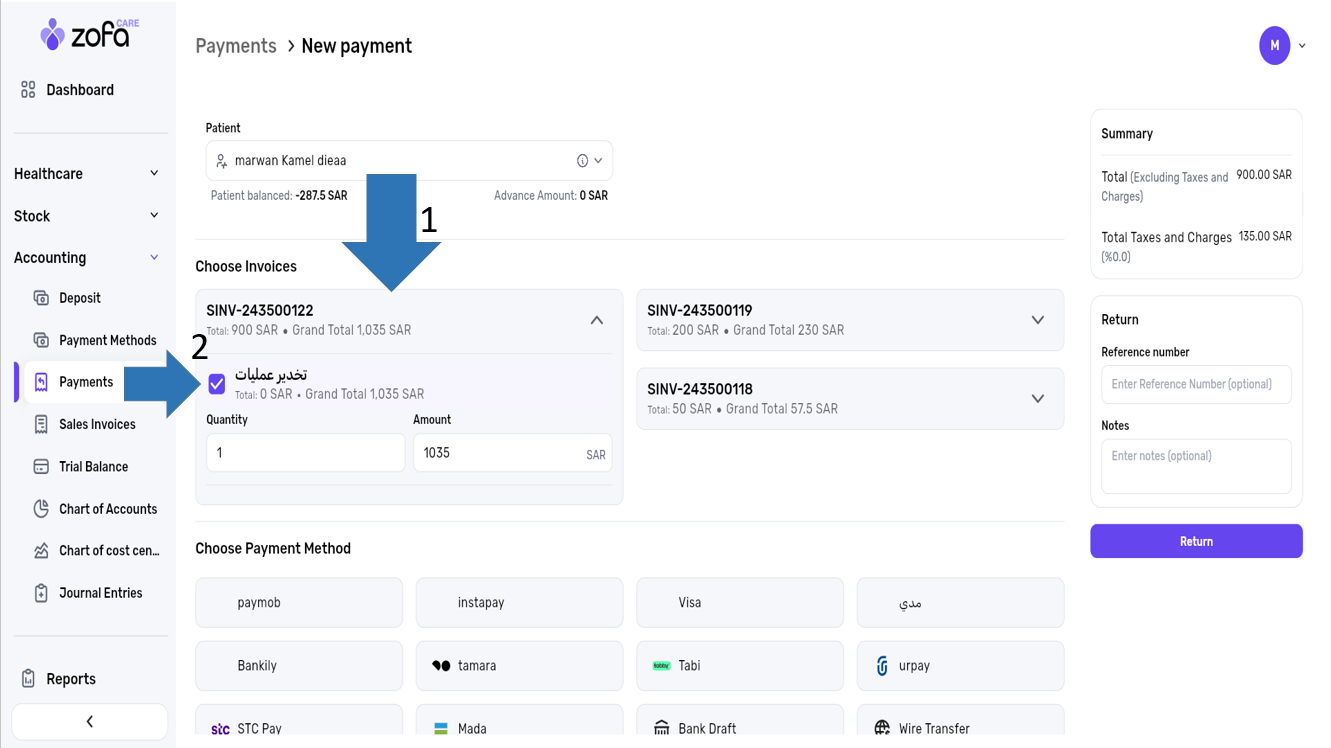Click the Chart of Accounts pie icon
The image size is (1331, 748).
[x=41, y=509]
